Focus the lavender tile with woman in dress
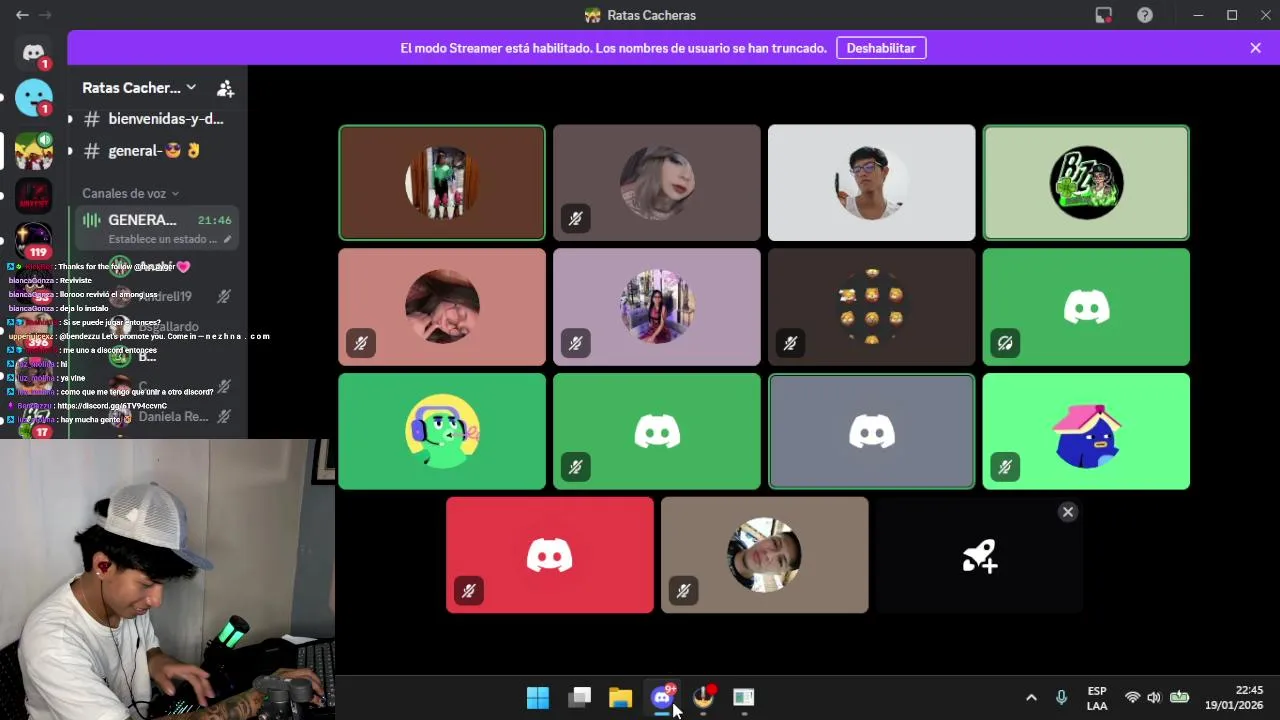The image size is (1280, 720). [x=657, y=307]
